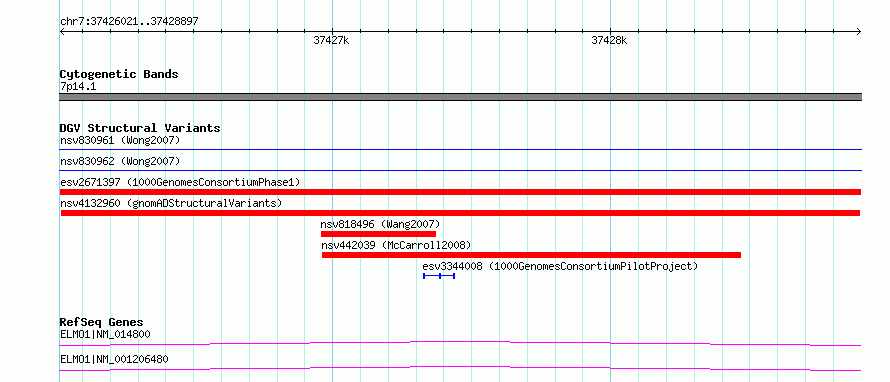Click the esv3344008 1000GenomesConsortiumPilotProject label
Screen dimensions: 890x382
(x=560, y=266)
